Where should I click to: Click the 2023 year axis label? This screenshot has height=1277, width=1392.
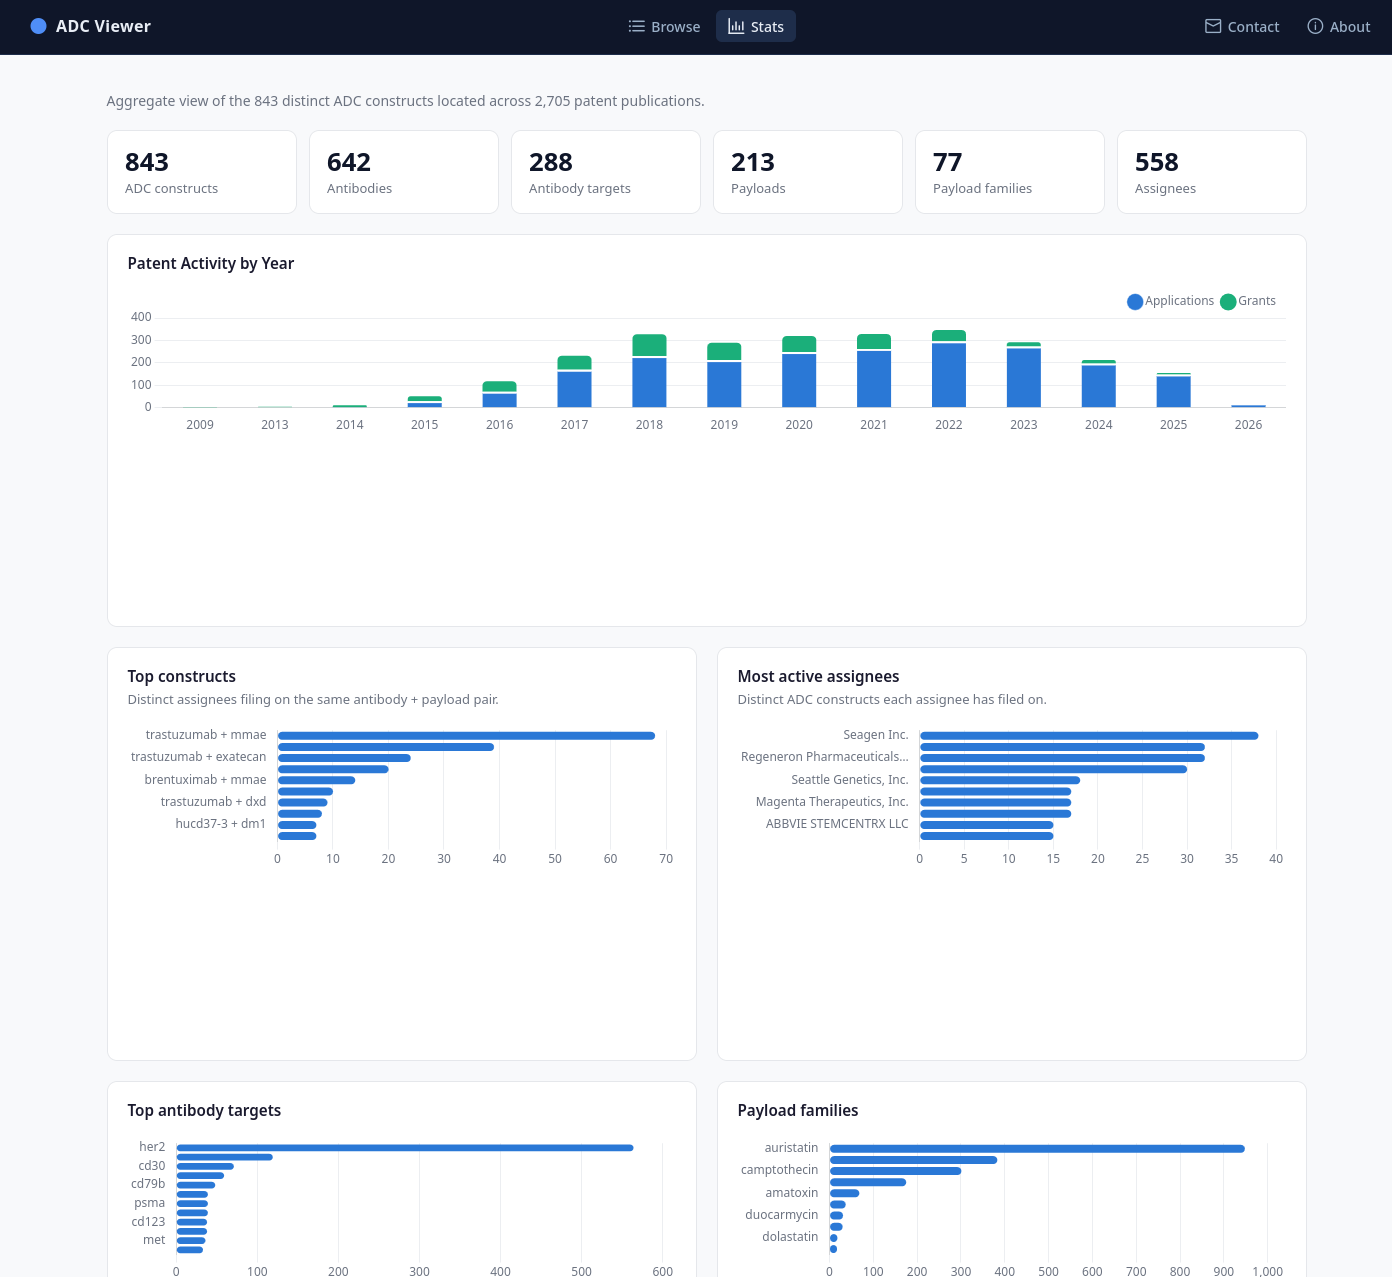pos(1024,425)
